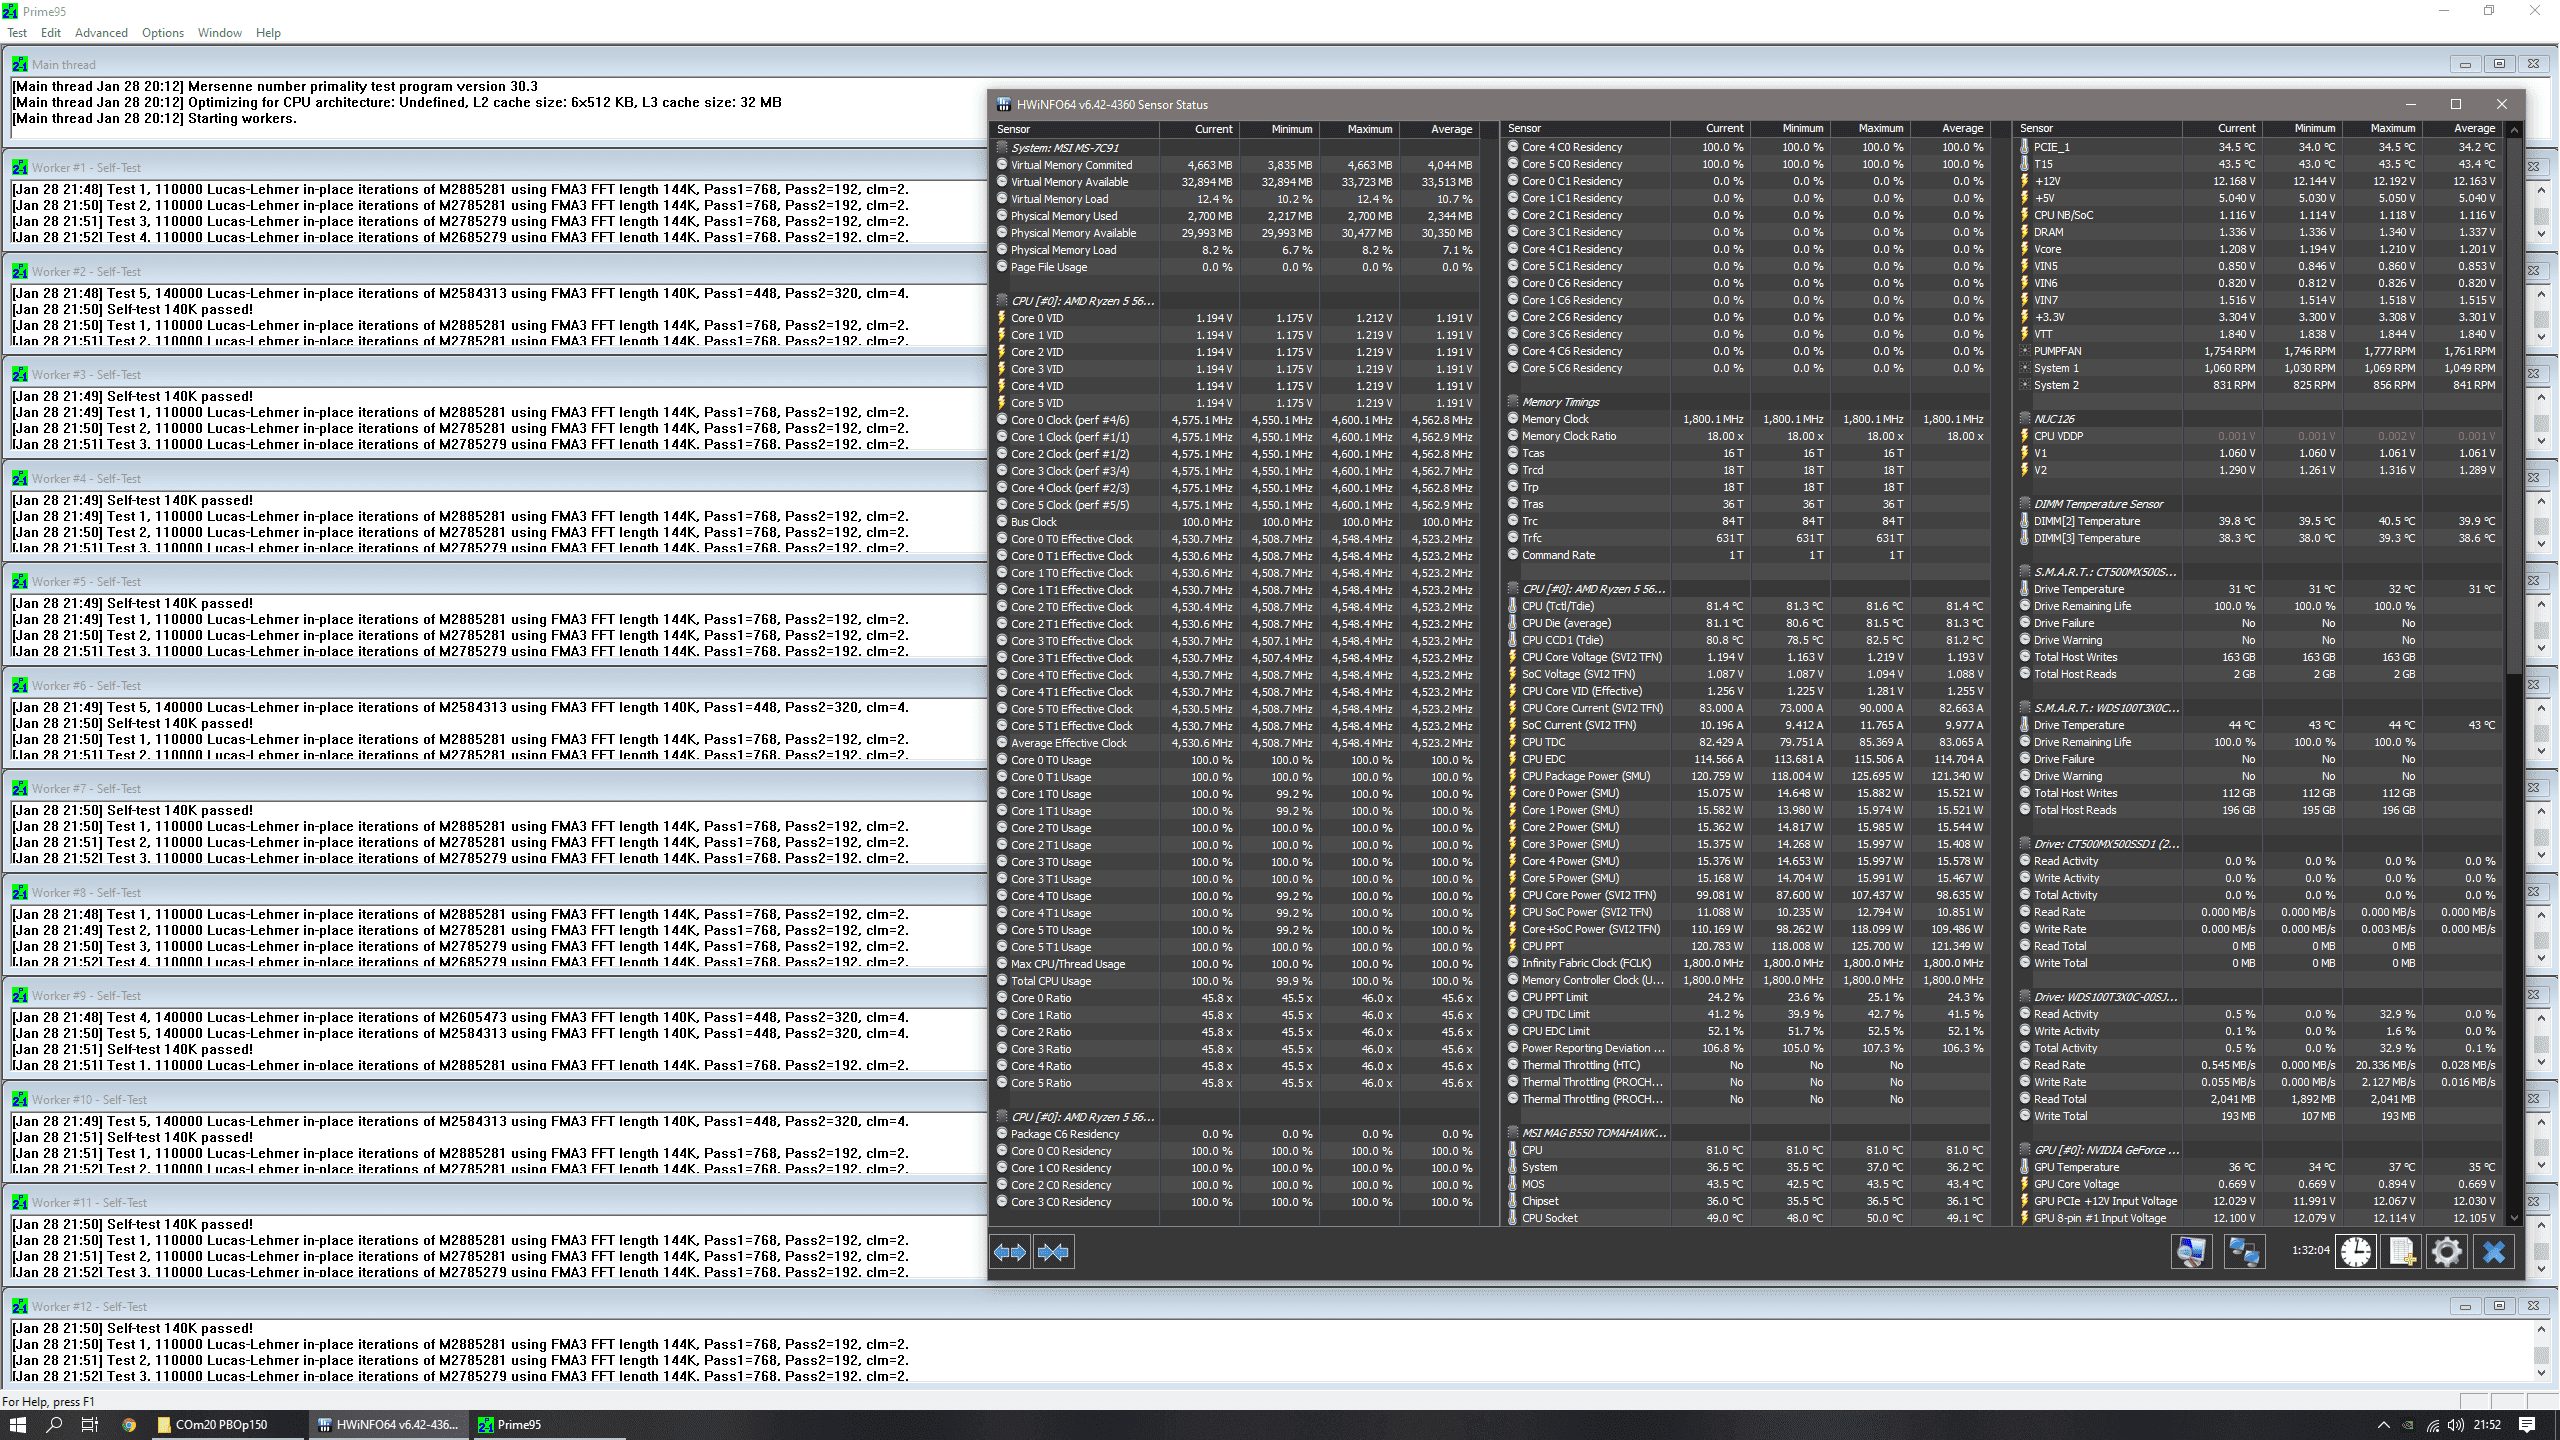Click the Prime95 taskbar button

click(519, 1425)
